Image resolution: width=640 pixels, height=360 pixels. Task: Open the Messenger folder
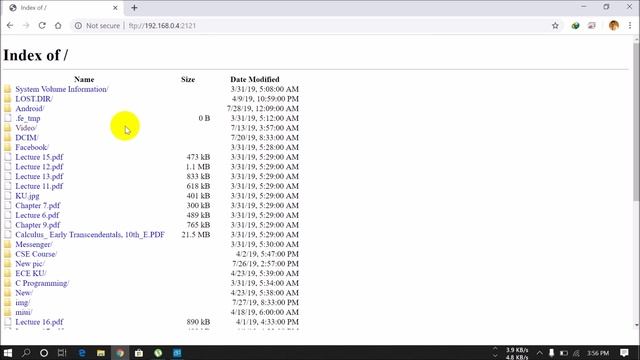click(34, 244)
